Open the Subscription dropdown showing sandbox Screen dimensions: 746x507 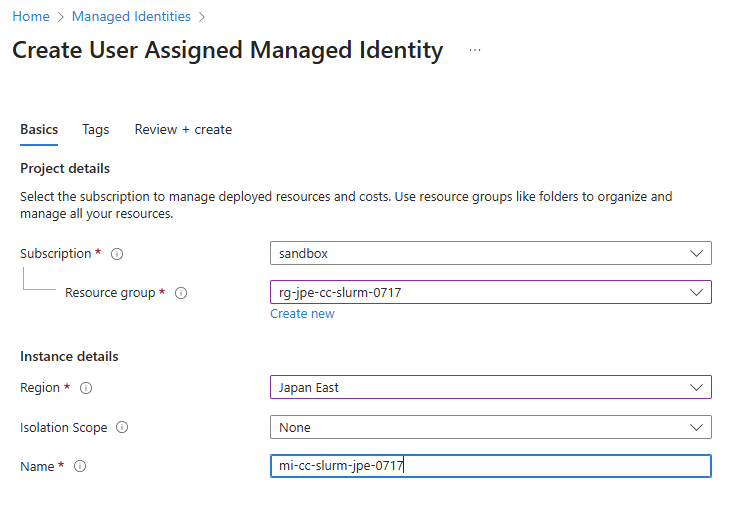490,253
